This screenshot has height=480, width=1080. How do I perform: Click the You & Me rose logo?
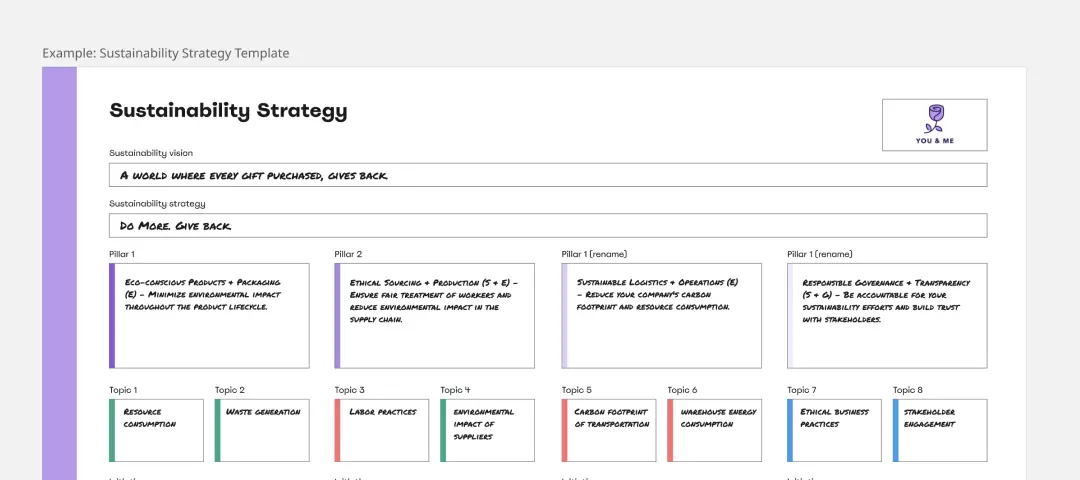click(934, 124)
